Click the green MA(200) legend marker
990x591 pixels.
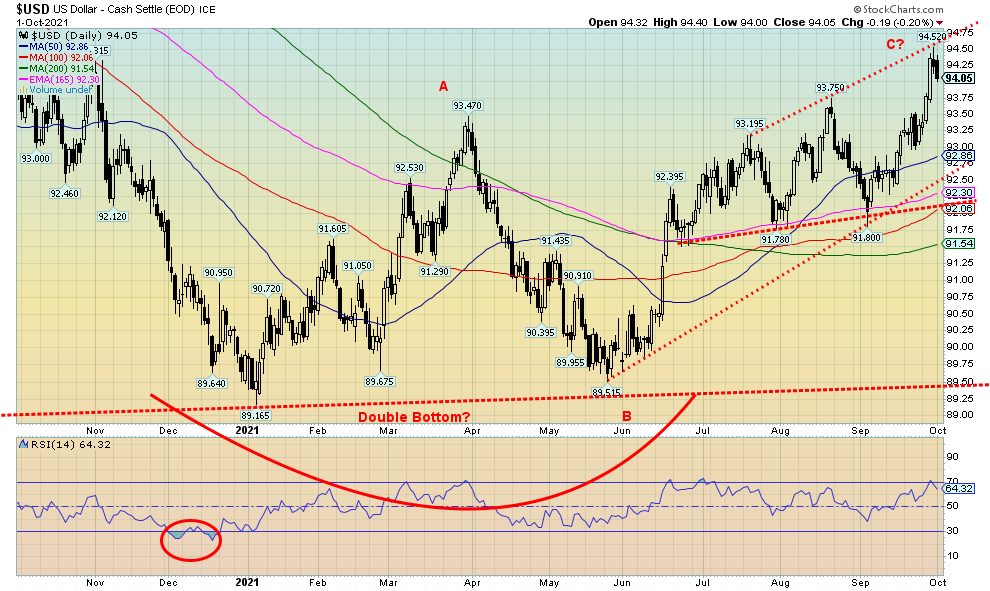point(22,69)
